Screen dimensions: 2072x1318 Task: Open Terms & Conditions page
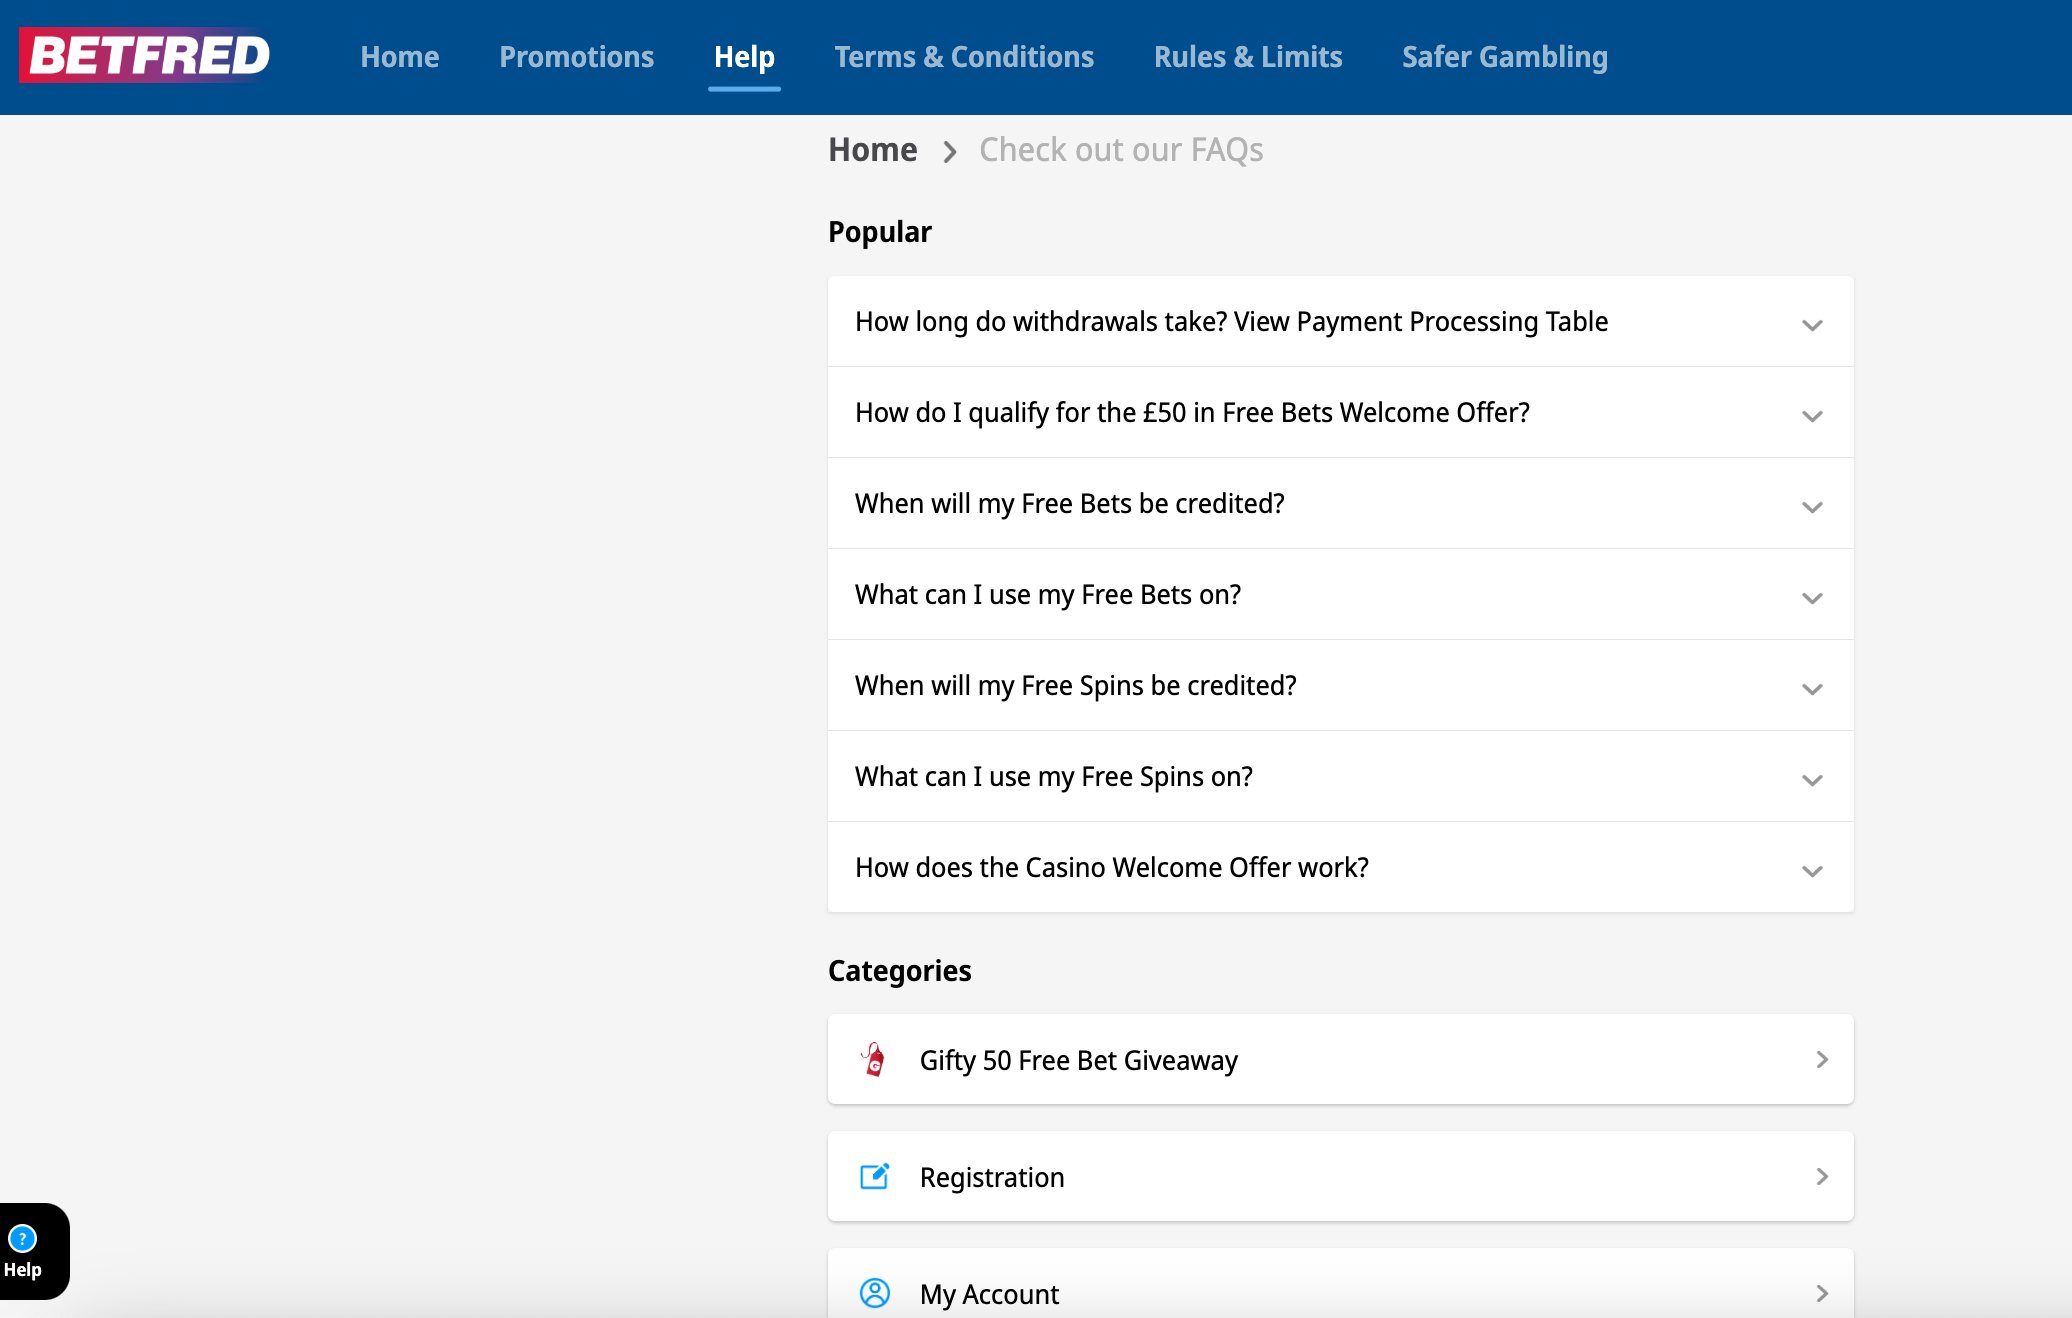[964, 57]
